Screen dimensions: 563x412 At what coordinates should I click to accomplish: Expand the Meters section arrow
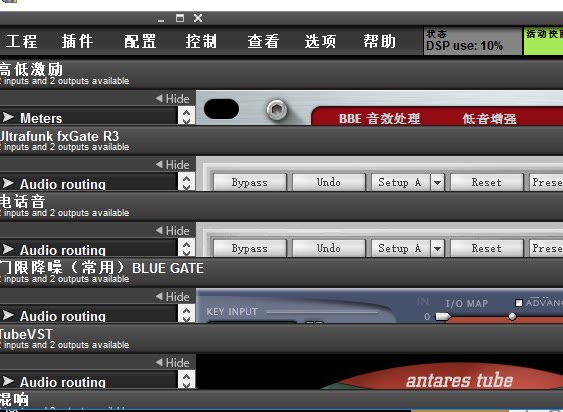pos(8,117)
